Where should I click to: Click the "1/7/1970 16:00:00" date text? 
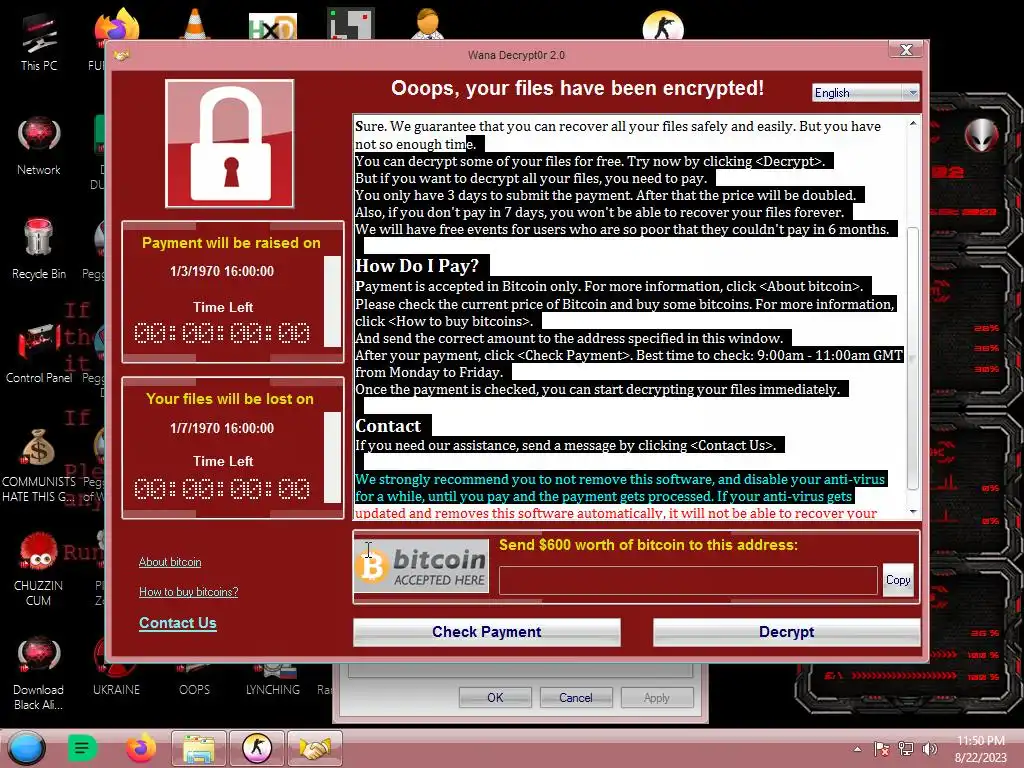click(222, 428)
